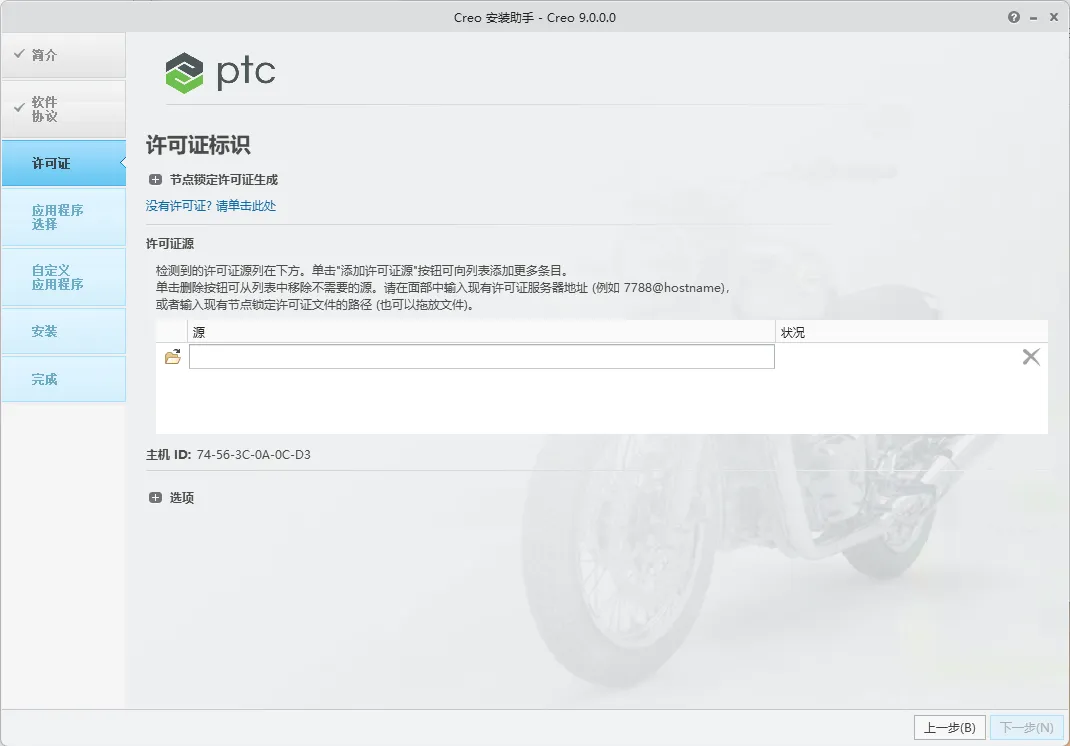Open 应用程序选择 step
Viewport: 1070px width, 746px height.
63,217
